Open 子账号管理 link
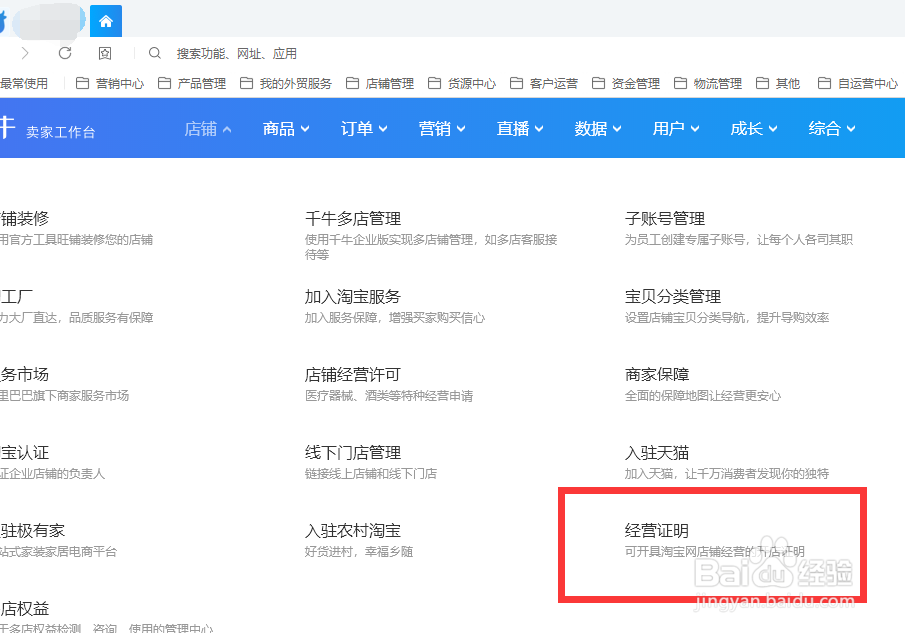The image size is (905, 633). pyautogui.click(x=665, y=219)
